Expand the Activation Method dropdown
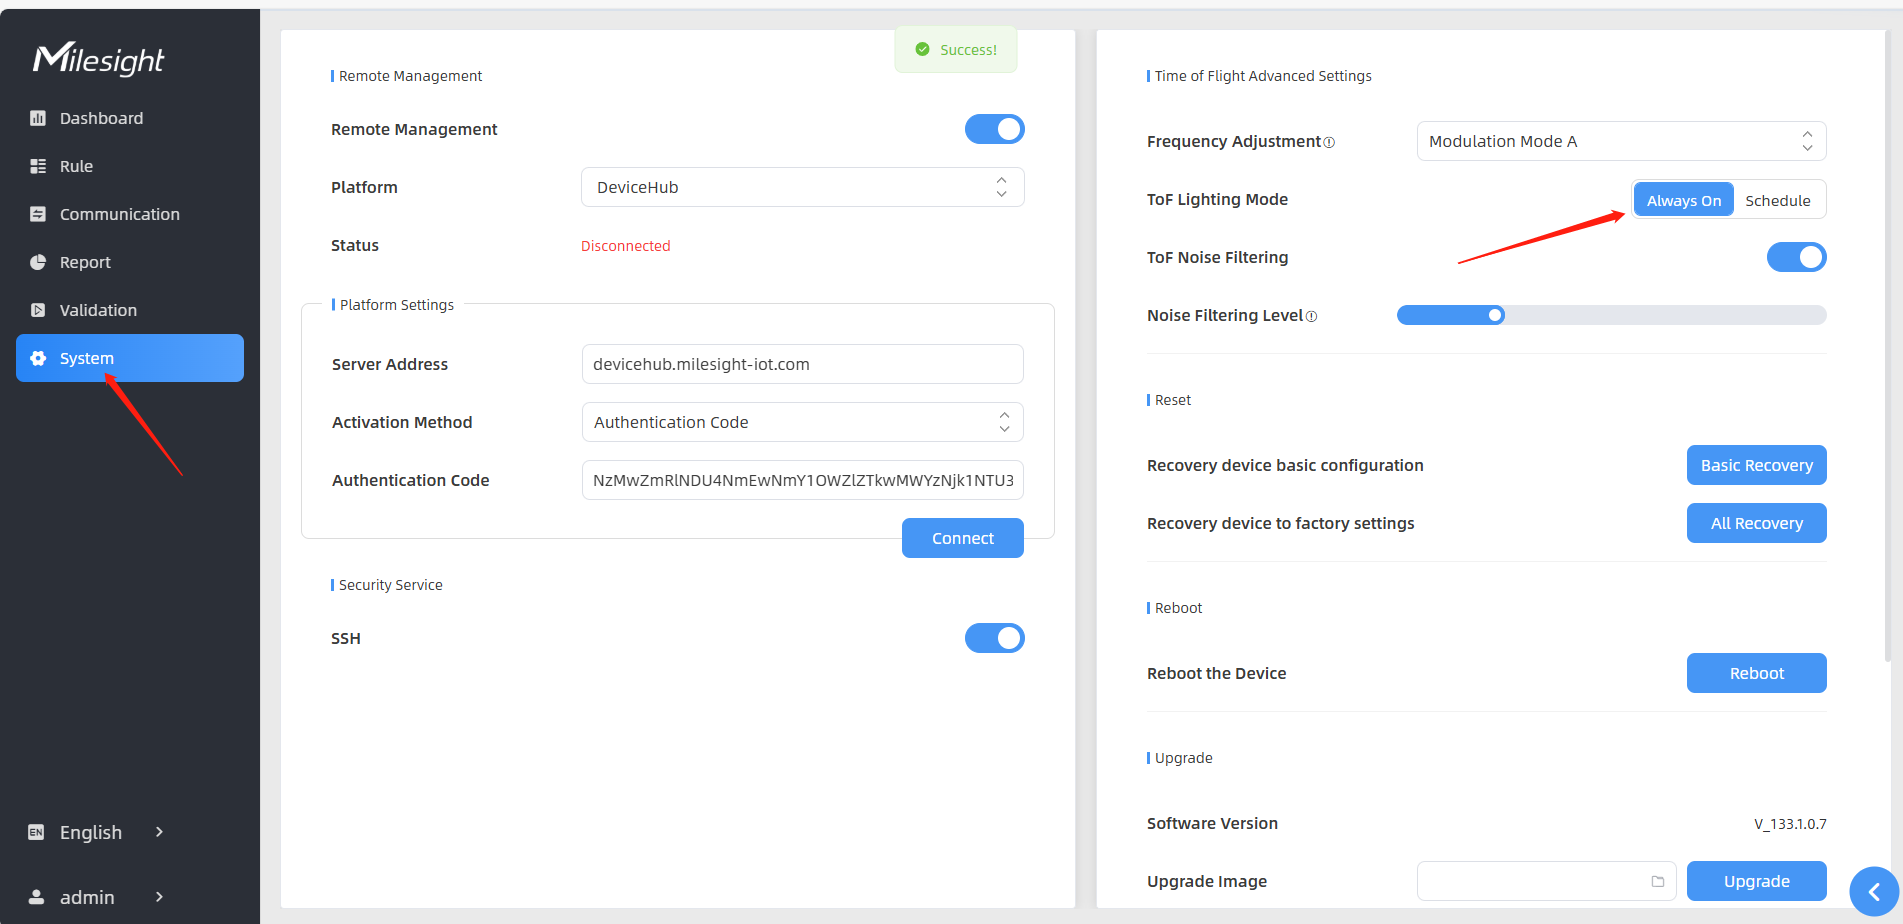 [x=802, y=422]
